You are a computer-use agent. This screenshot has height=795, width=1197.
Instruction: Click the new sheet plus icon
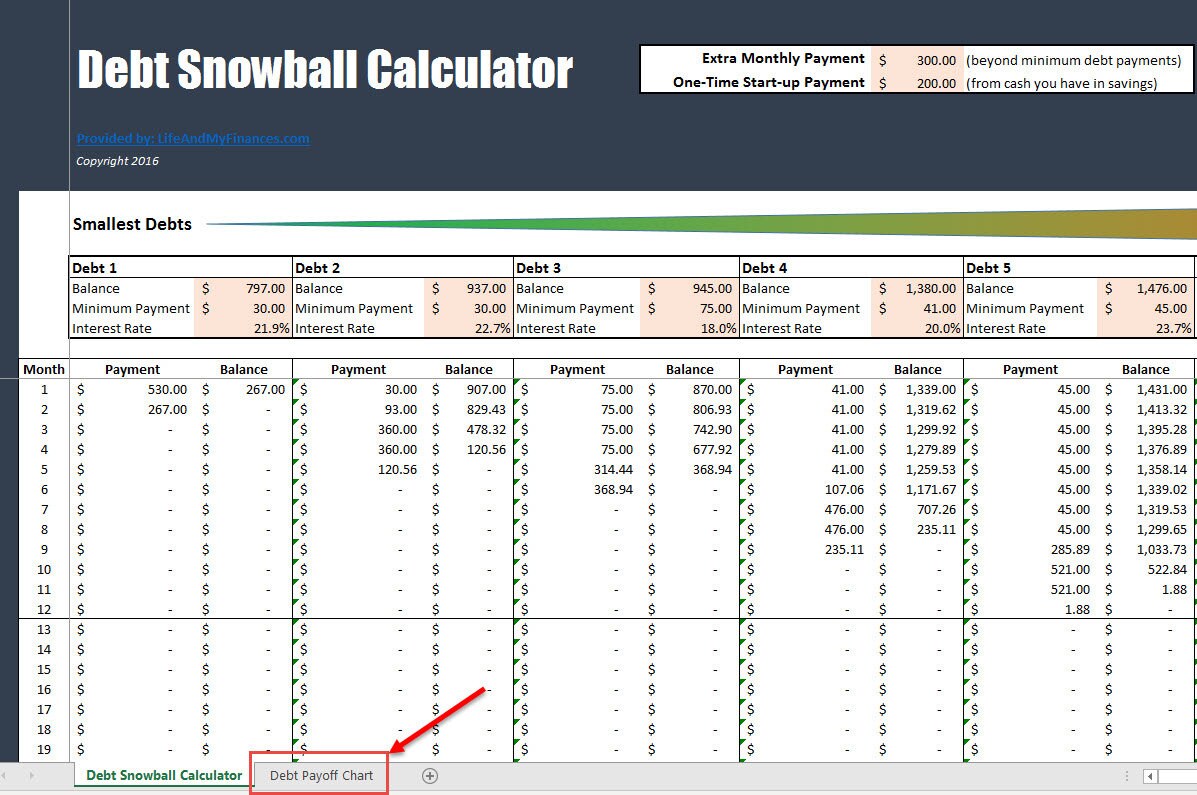[428, 775]
